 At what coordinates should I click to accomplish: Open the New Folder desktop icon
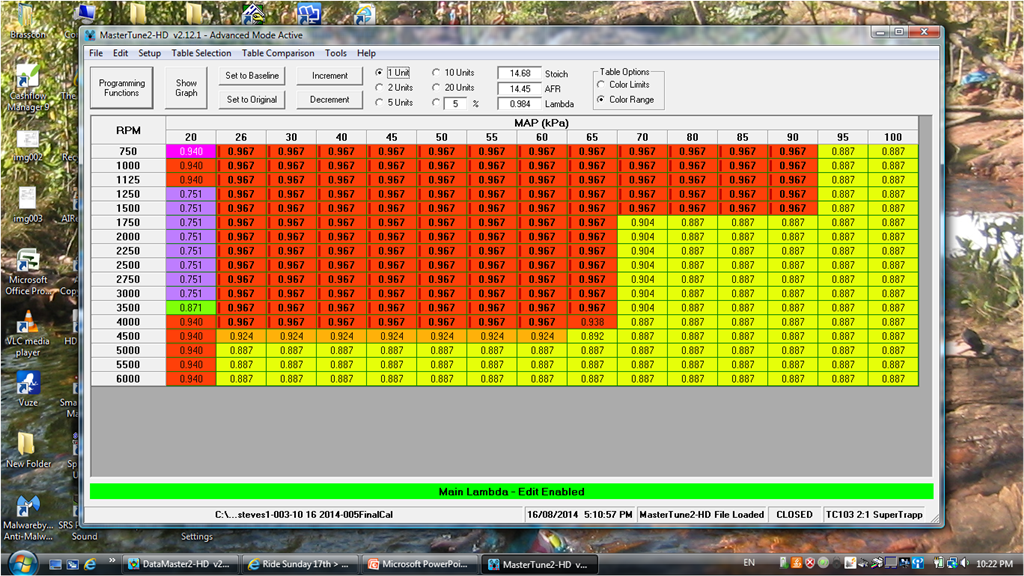point(27,449)
